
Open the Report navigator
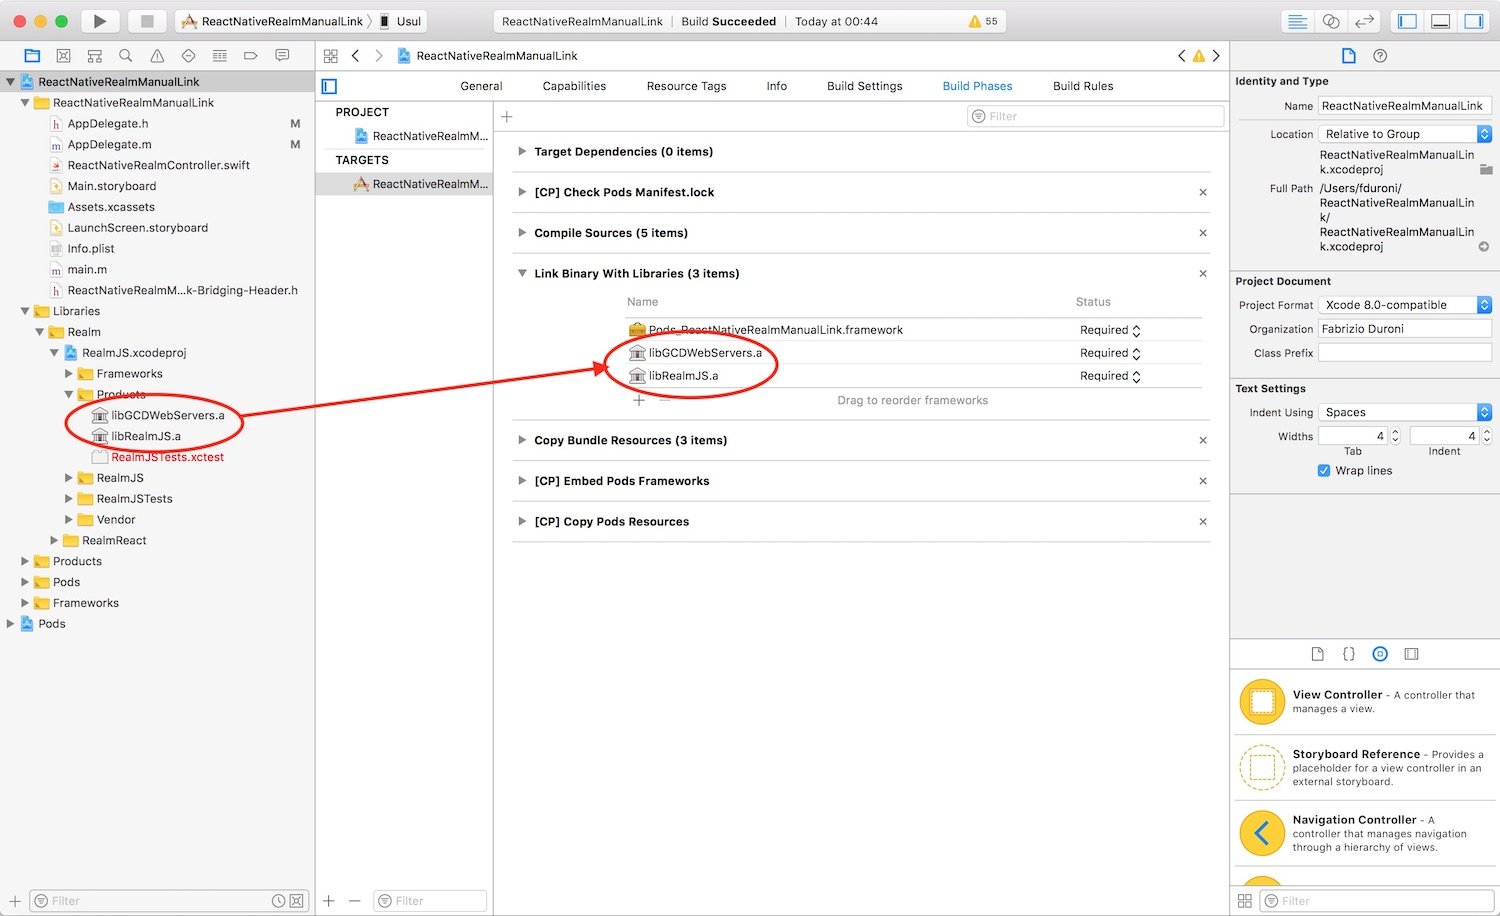pos(282,56)
